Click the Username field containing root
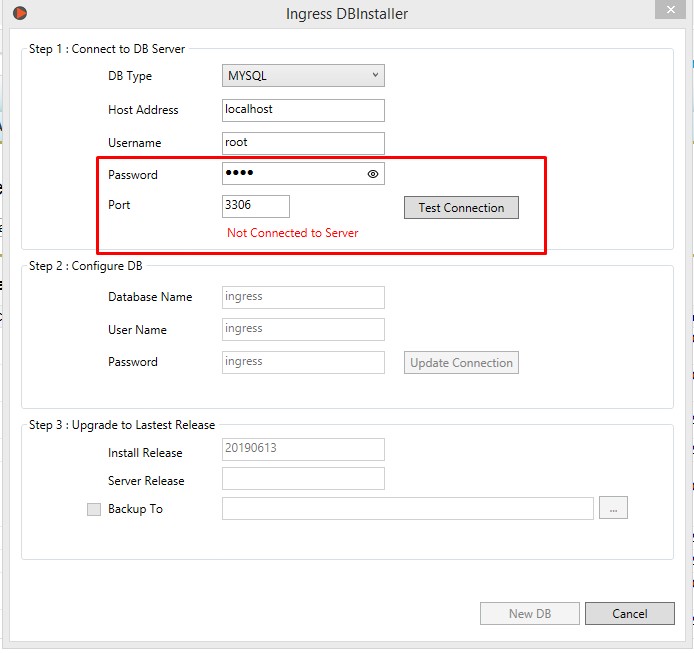Viewport: 694px width, 653px height. click(x=303, y=143)
